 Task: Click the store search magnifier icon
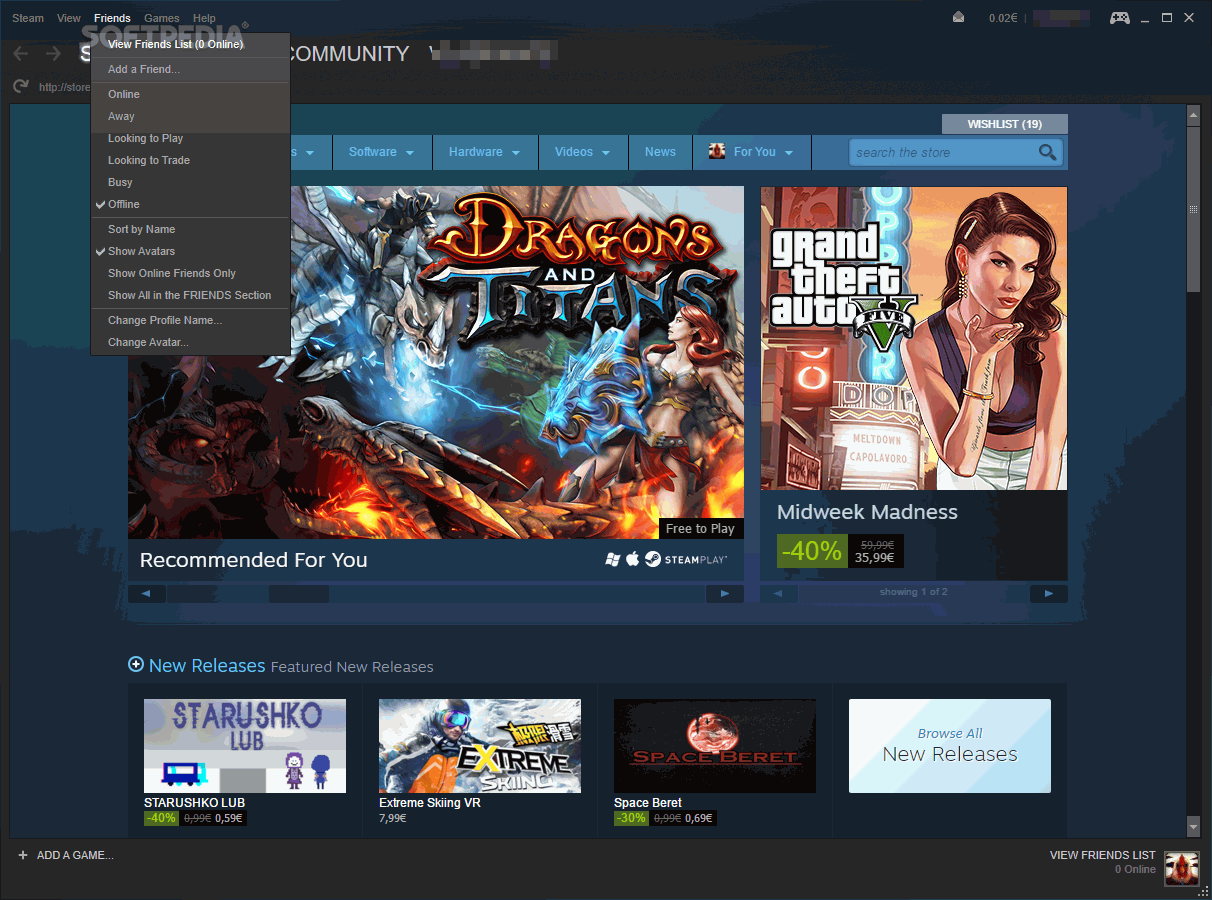[1047, 152]
